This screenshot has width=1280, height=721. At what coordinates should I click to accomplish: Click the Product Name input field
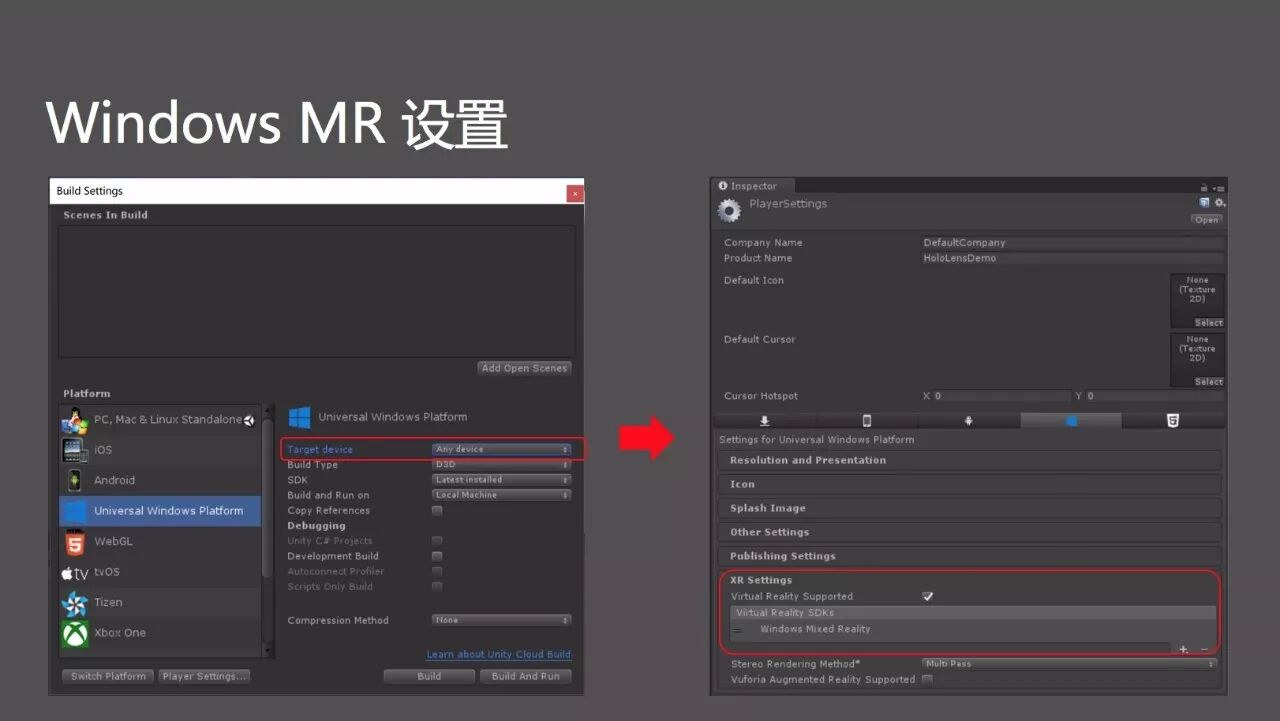(x=1072, y=258)
